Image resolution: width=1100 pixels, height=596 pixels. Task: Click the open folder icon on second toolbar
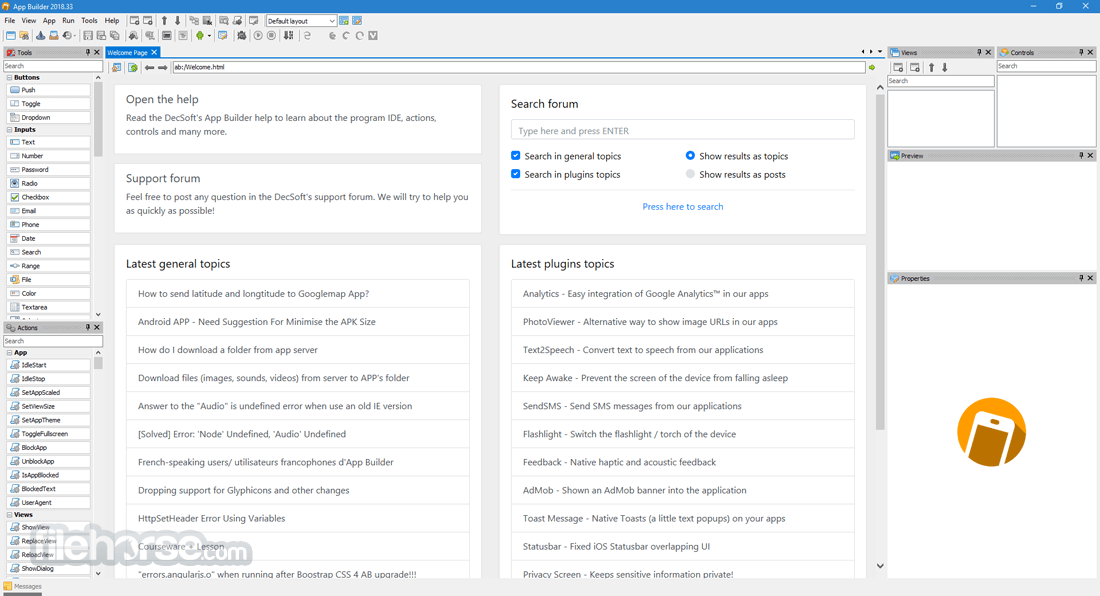click(x=25, y=36)
